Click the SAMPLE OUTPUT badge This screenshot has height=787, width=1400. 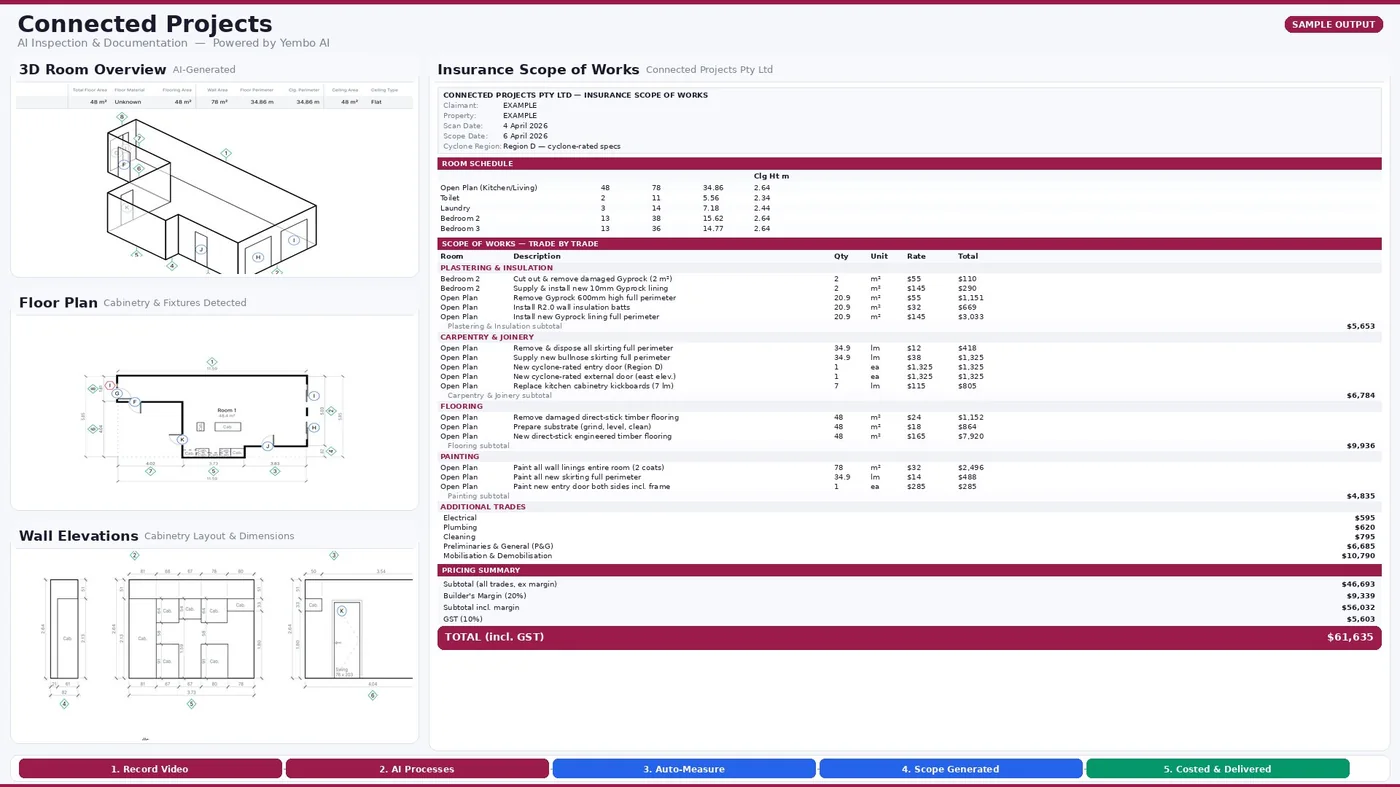tap(1334, 25)
